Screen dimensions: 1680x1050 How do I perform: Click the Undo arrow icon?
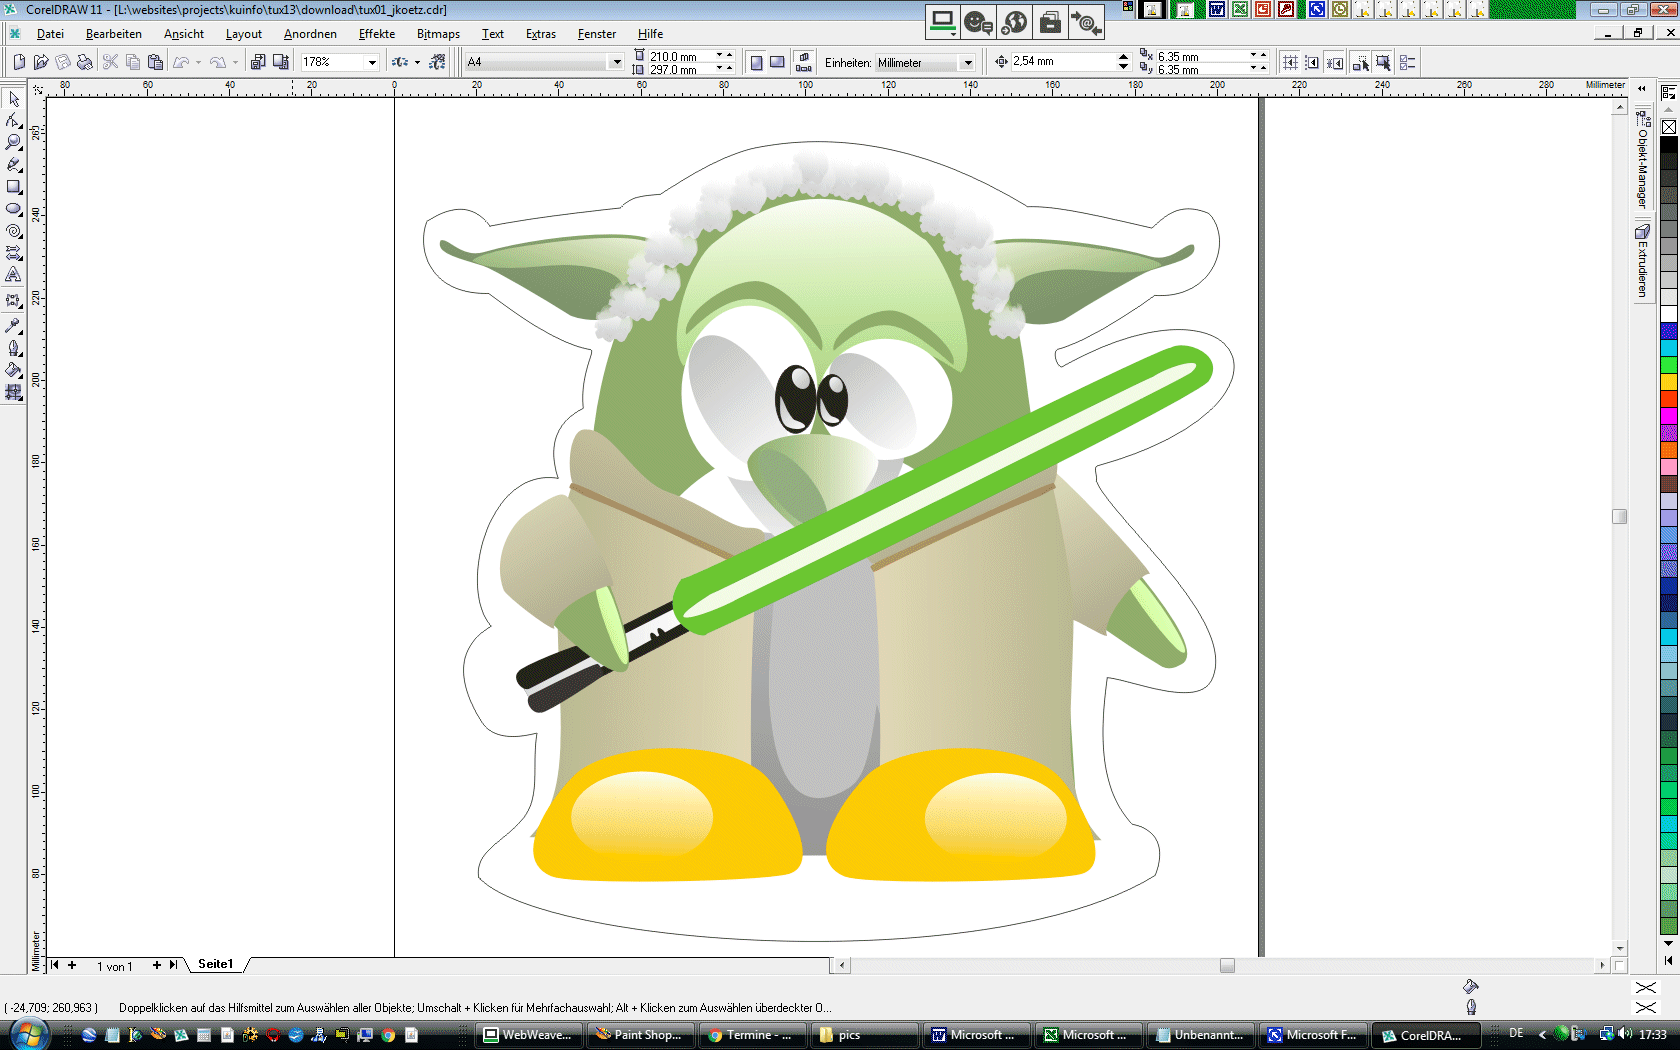[x=181, y=62]
